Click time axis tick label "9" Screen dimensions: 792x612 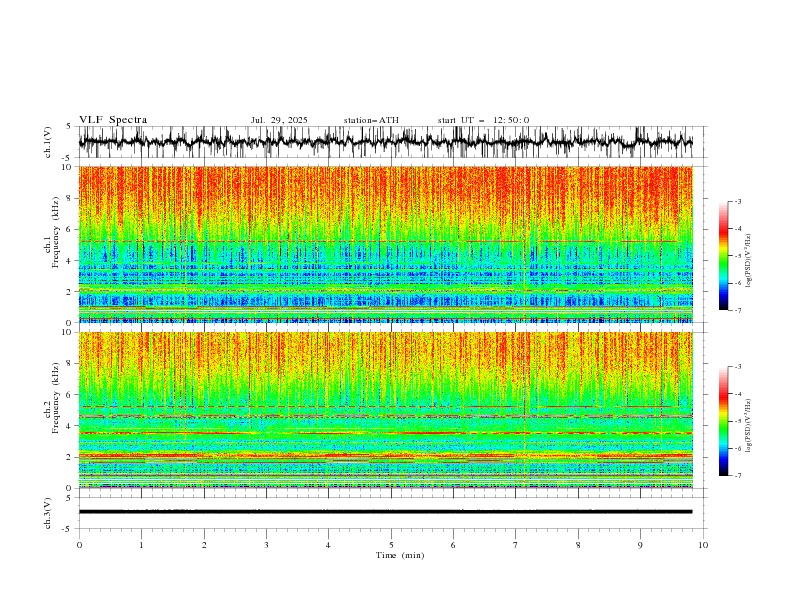point(640,545)
